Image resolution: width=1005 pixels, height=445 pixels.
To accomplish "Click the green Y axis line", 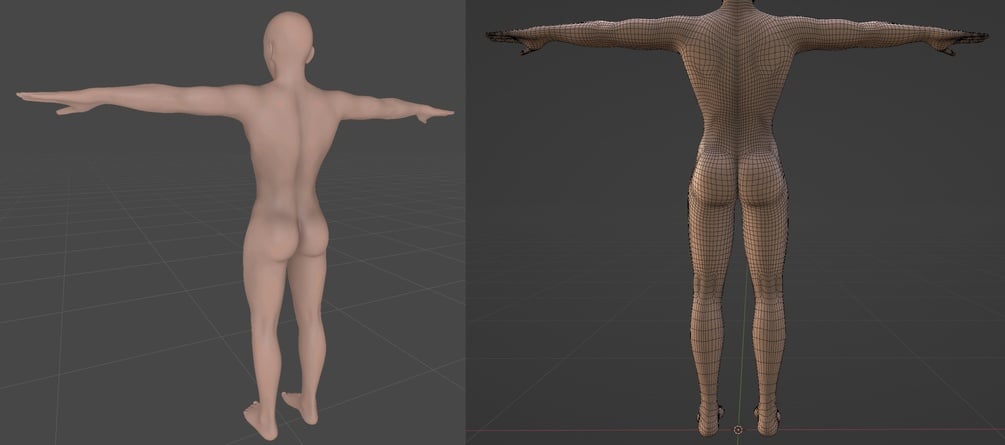I will 744,346.
